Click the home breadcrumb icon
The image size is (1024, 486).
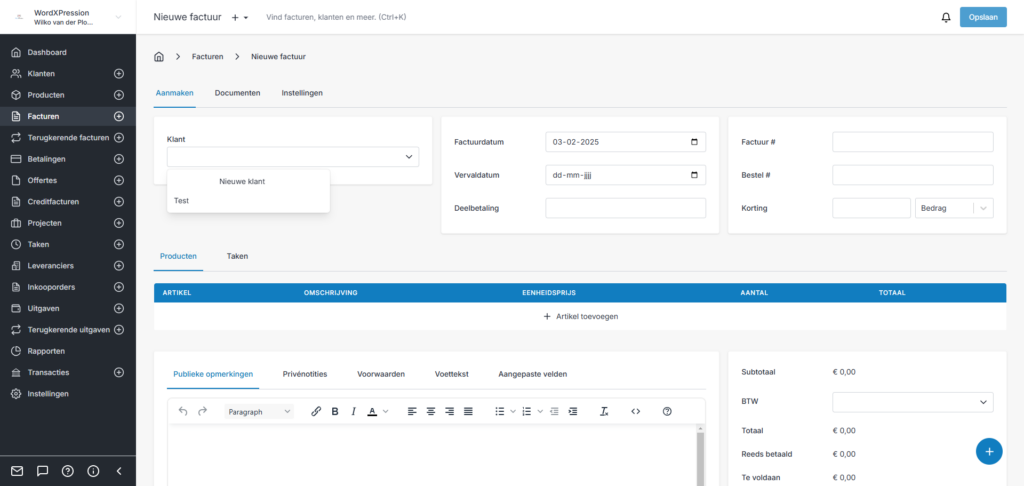coord(159,57)
